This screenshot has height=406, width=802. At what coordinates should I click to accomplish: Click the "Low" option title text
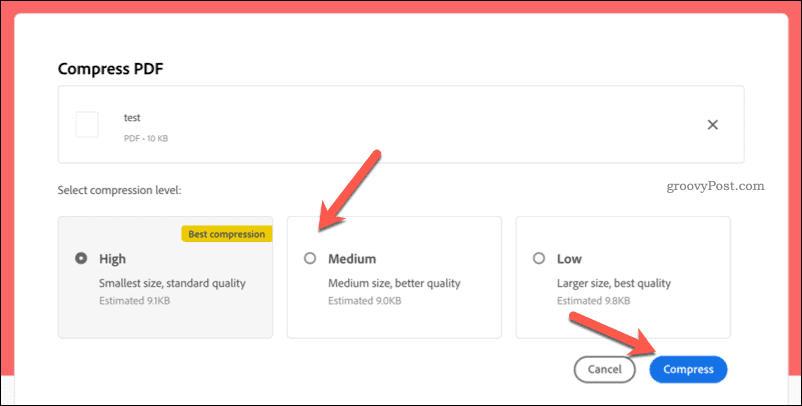click(568, 259)
